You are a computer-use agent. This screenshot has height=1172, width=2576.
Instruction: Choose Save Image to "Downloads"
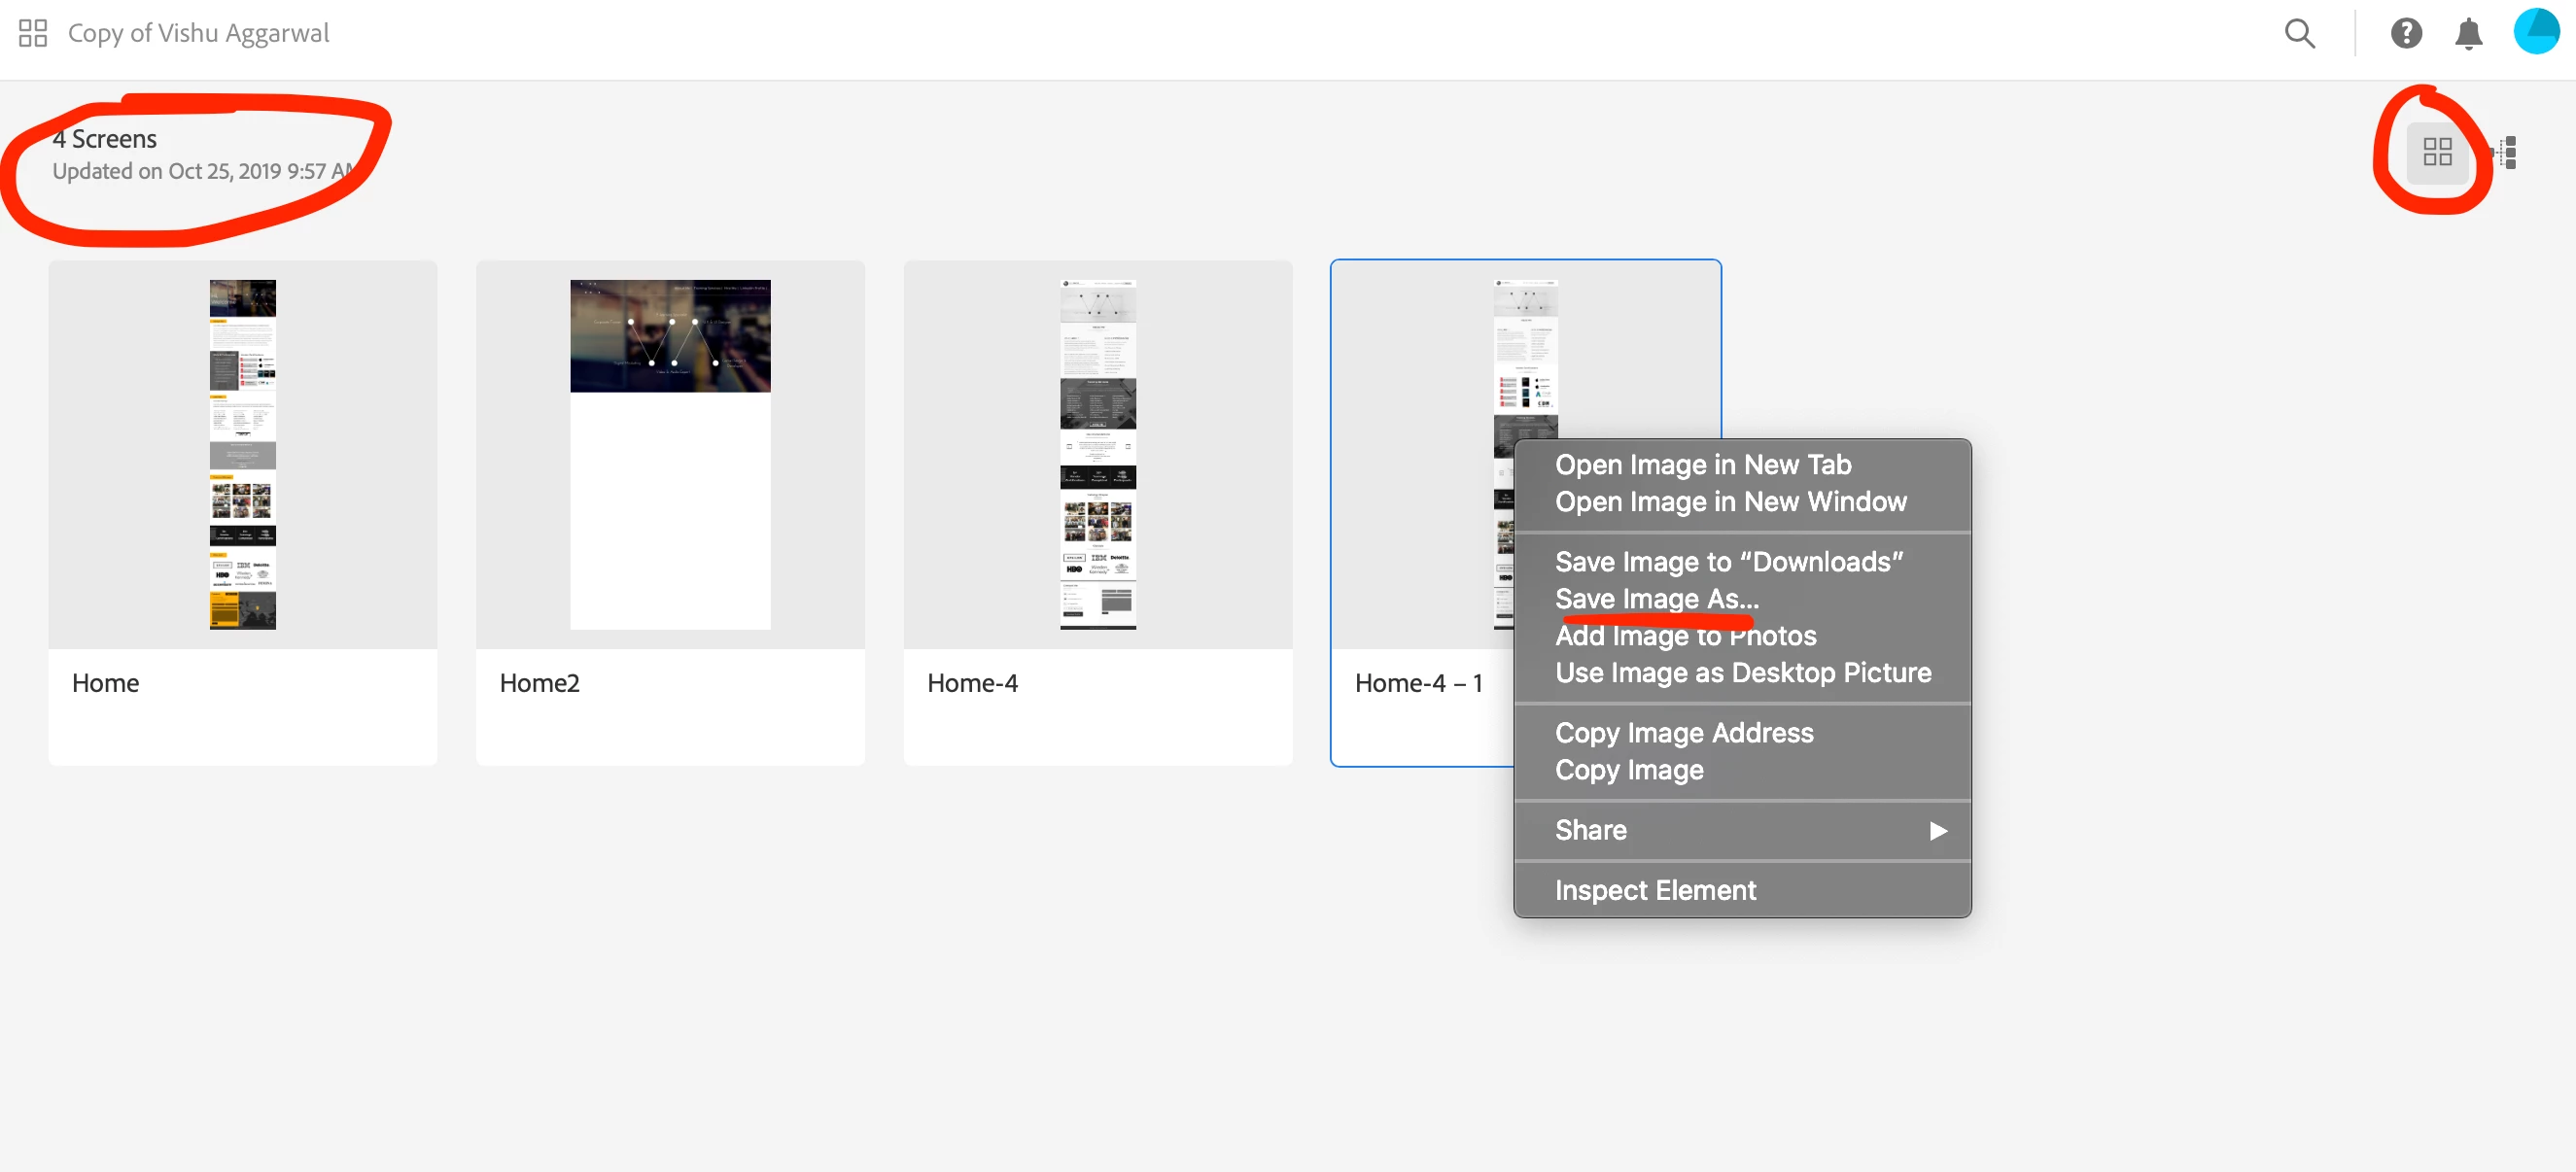click(x=1728, y=561)
